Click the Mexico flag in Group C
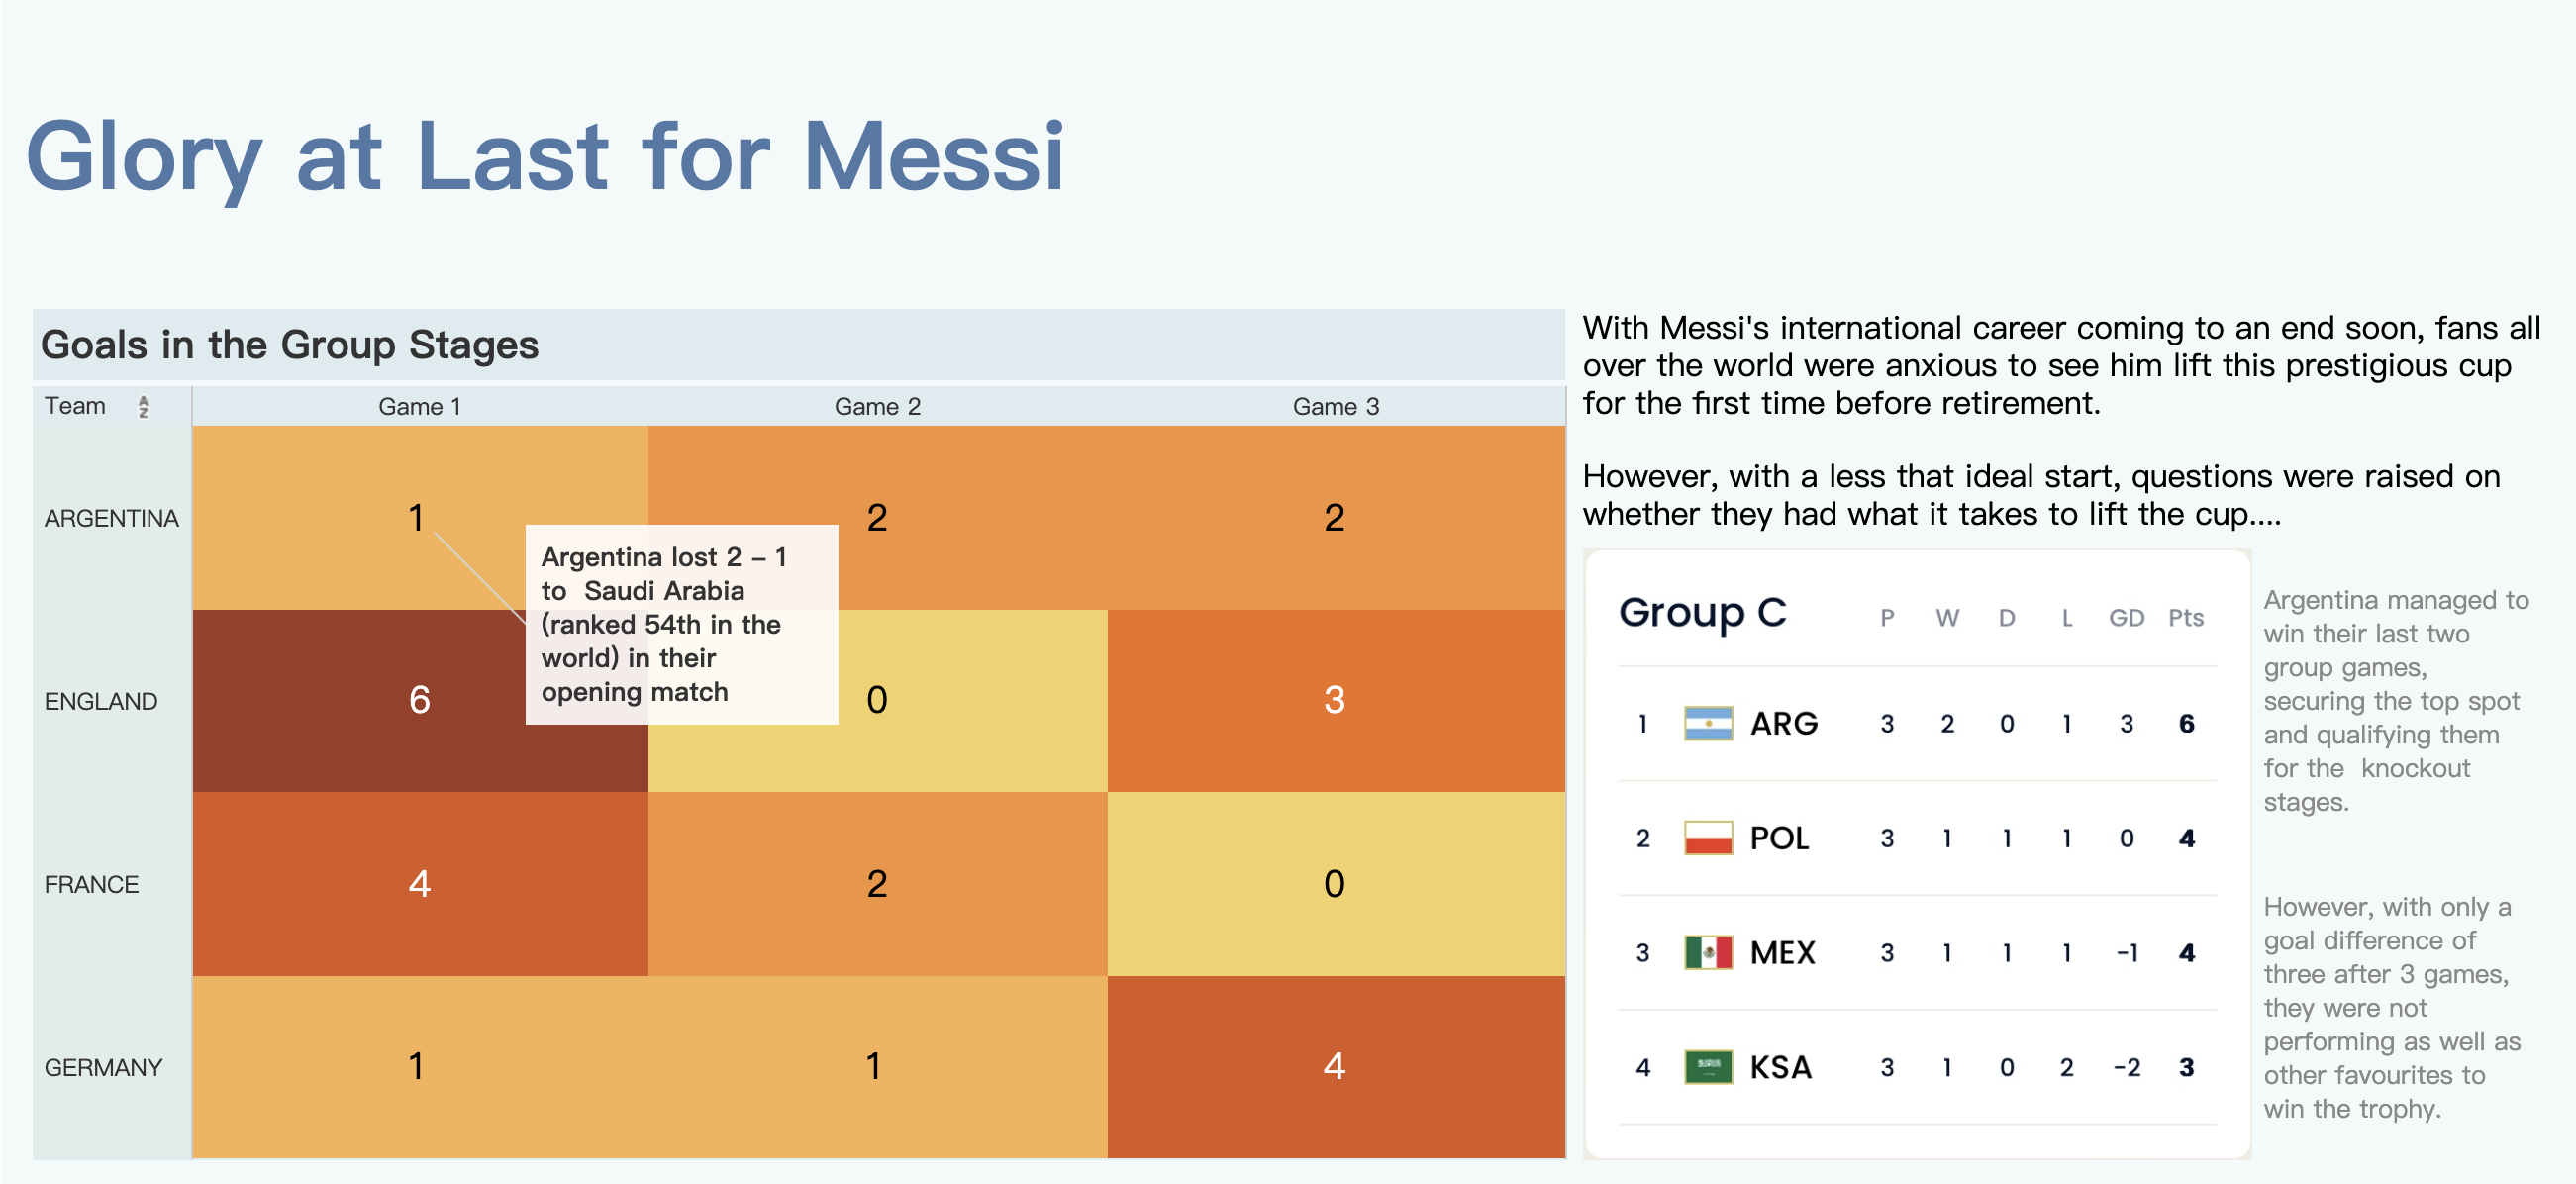The height and width of the screenshot is (1184, 2576). coord(1708,953)
